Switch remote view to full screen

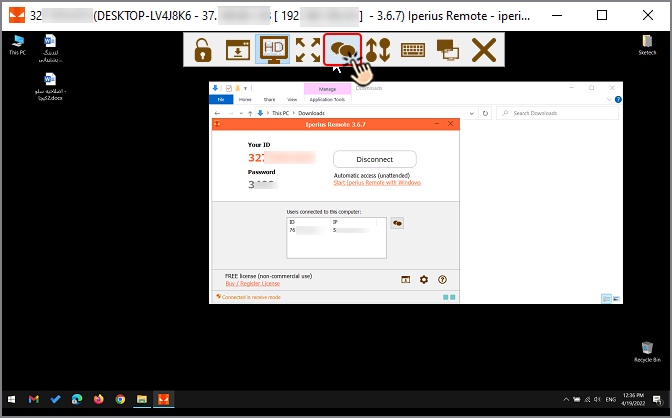tap(308, 50)
